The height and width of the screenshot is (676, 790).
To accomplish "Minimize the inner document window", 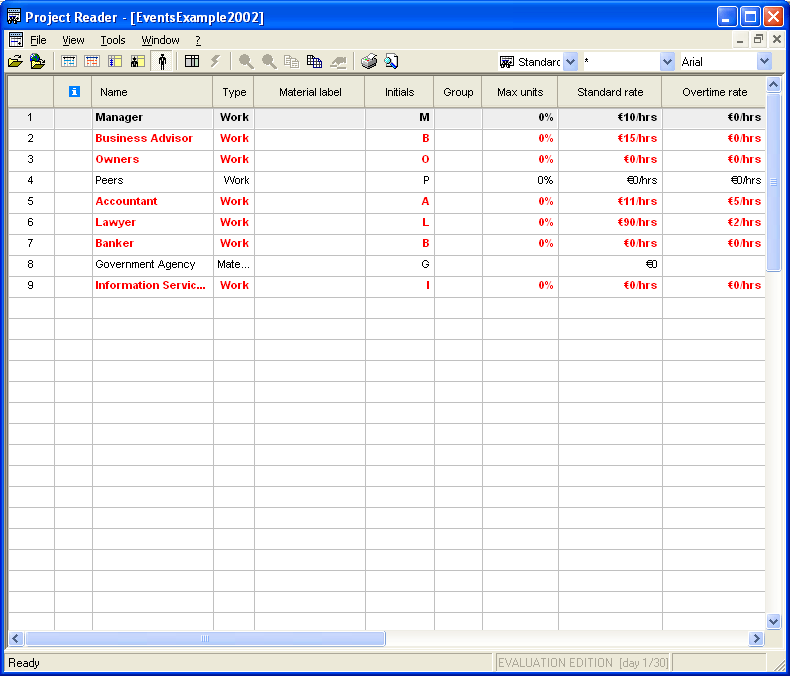I will [x=740, y=40].
